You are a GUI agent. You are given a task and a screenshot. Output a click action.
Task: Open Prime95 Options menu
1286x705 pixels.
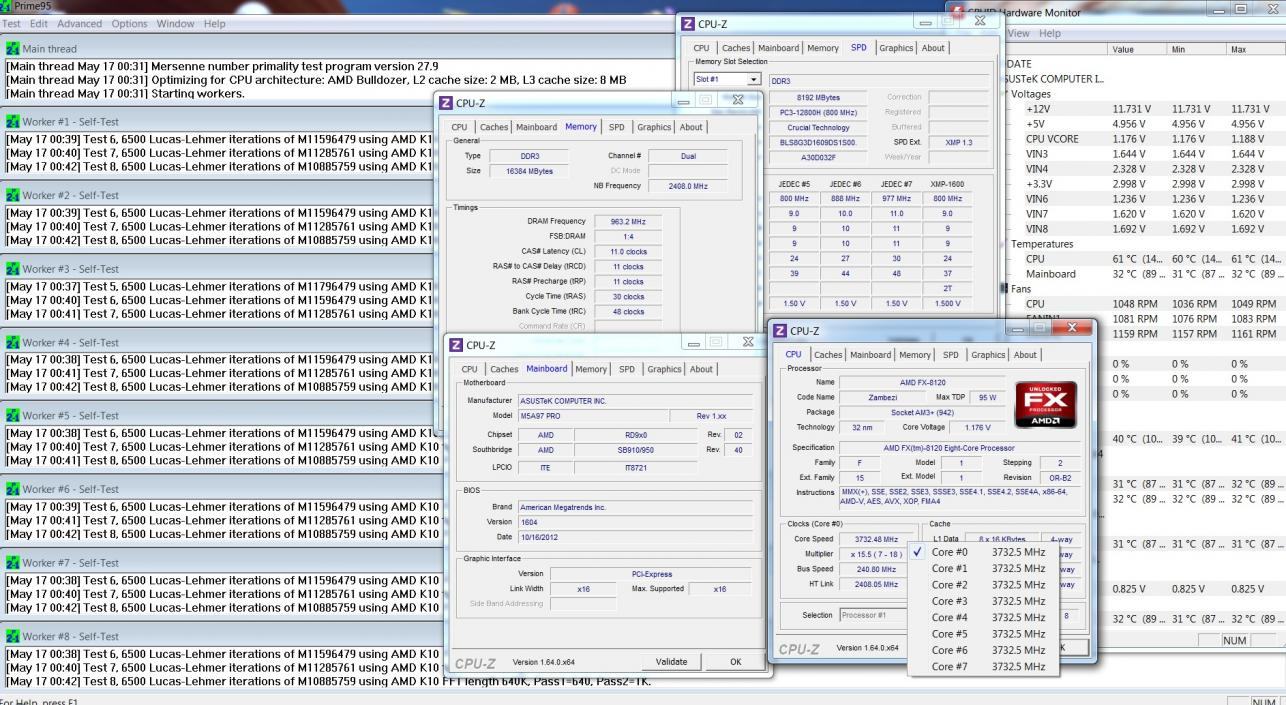130,23
